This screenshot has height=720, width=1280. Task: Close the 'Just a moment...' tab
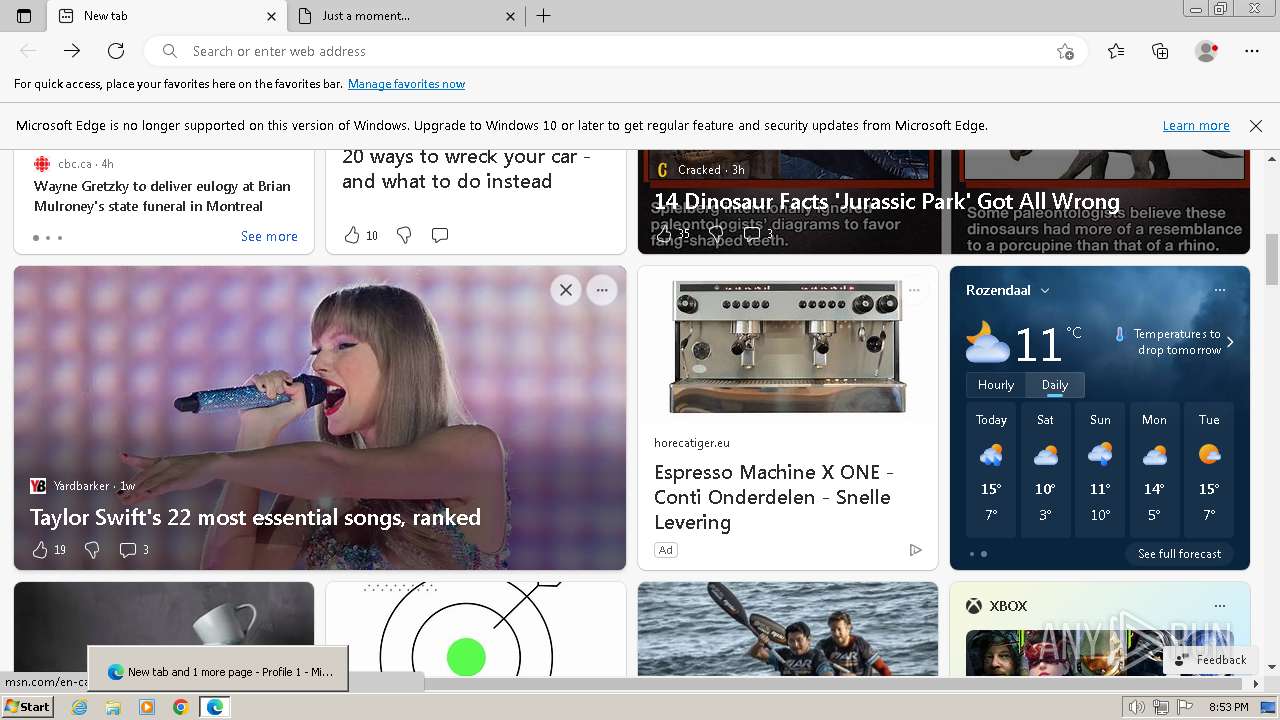[x=510, y=16]
